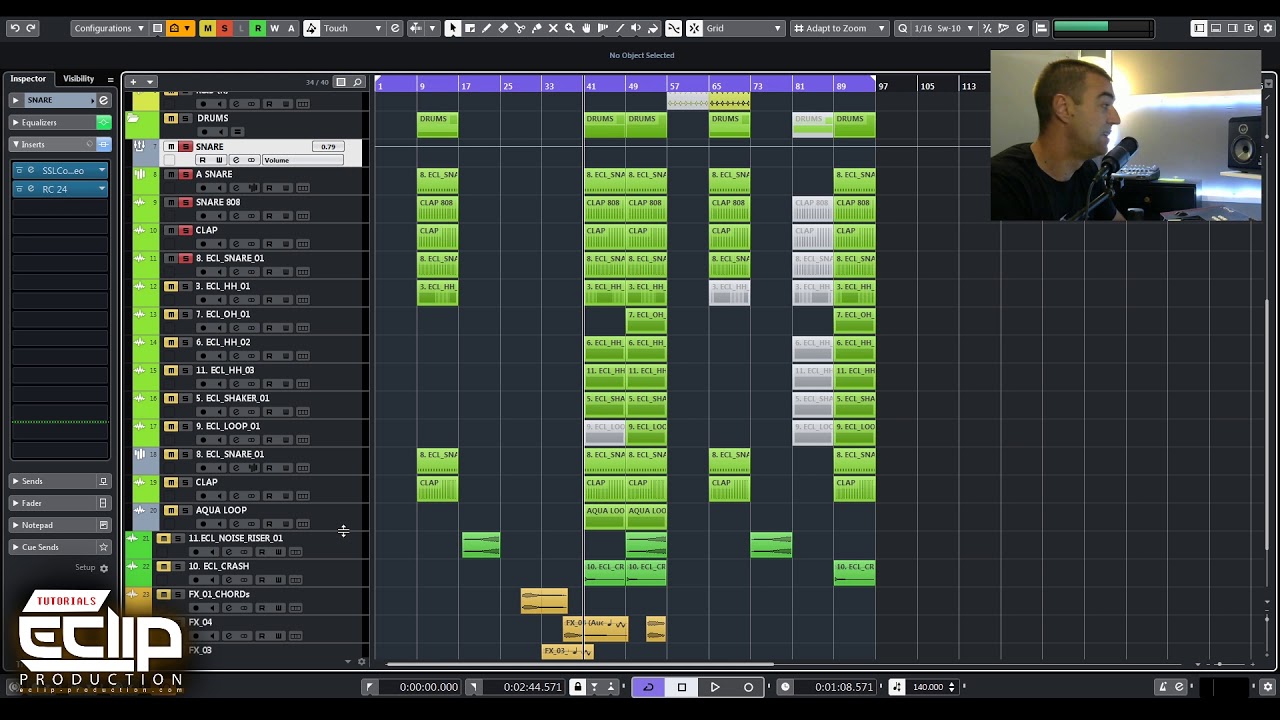The width and height of the screenshot is (1280, 720).
Task: Open the Configurations dropdown
Action: click(x=109, y=28)
